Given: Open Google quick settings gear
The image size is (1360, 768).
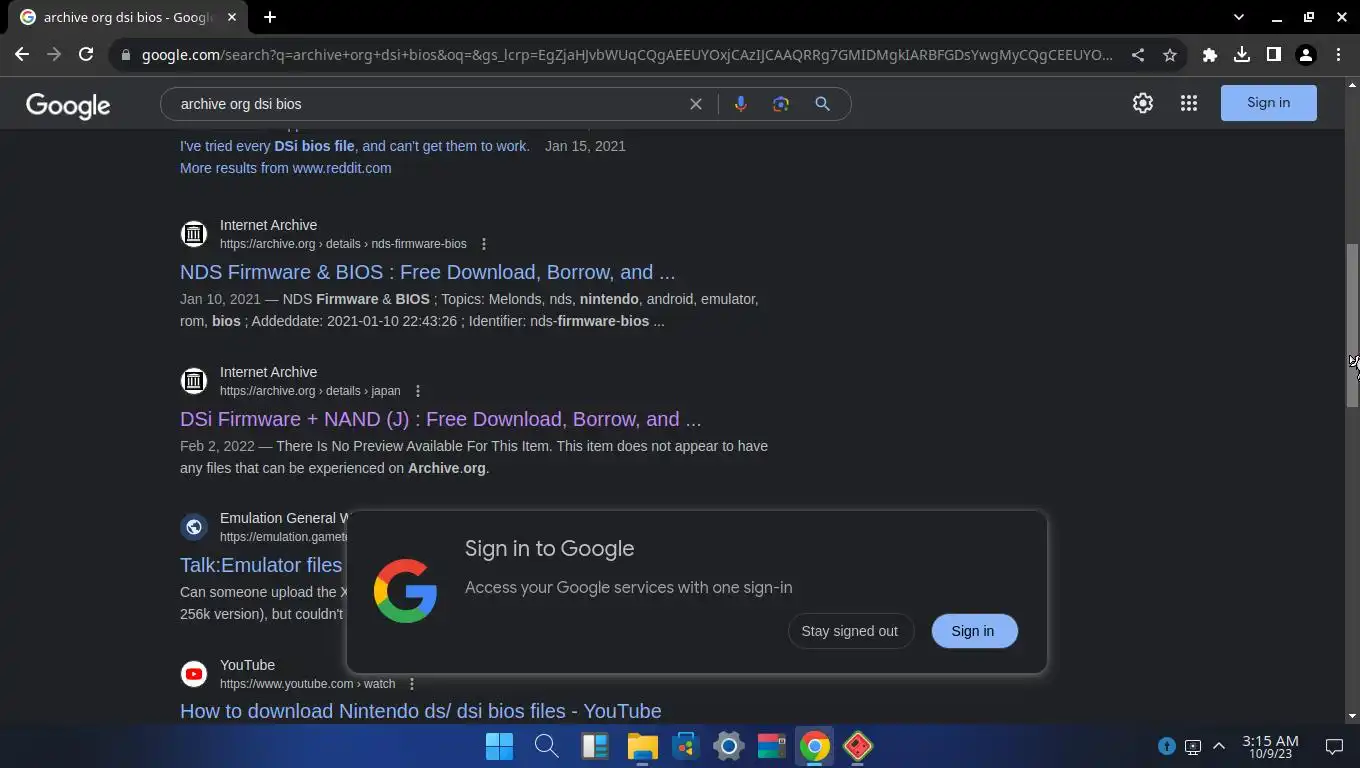Looking at the screenshot, I should click(1143, 103).
